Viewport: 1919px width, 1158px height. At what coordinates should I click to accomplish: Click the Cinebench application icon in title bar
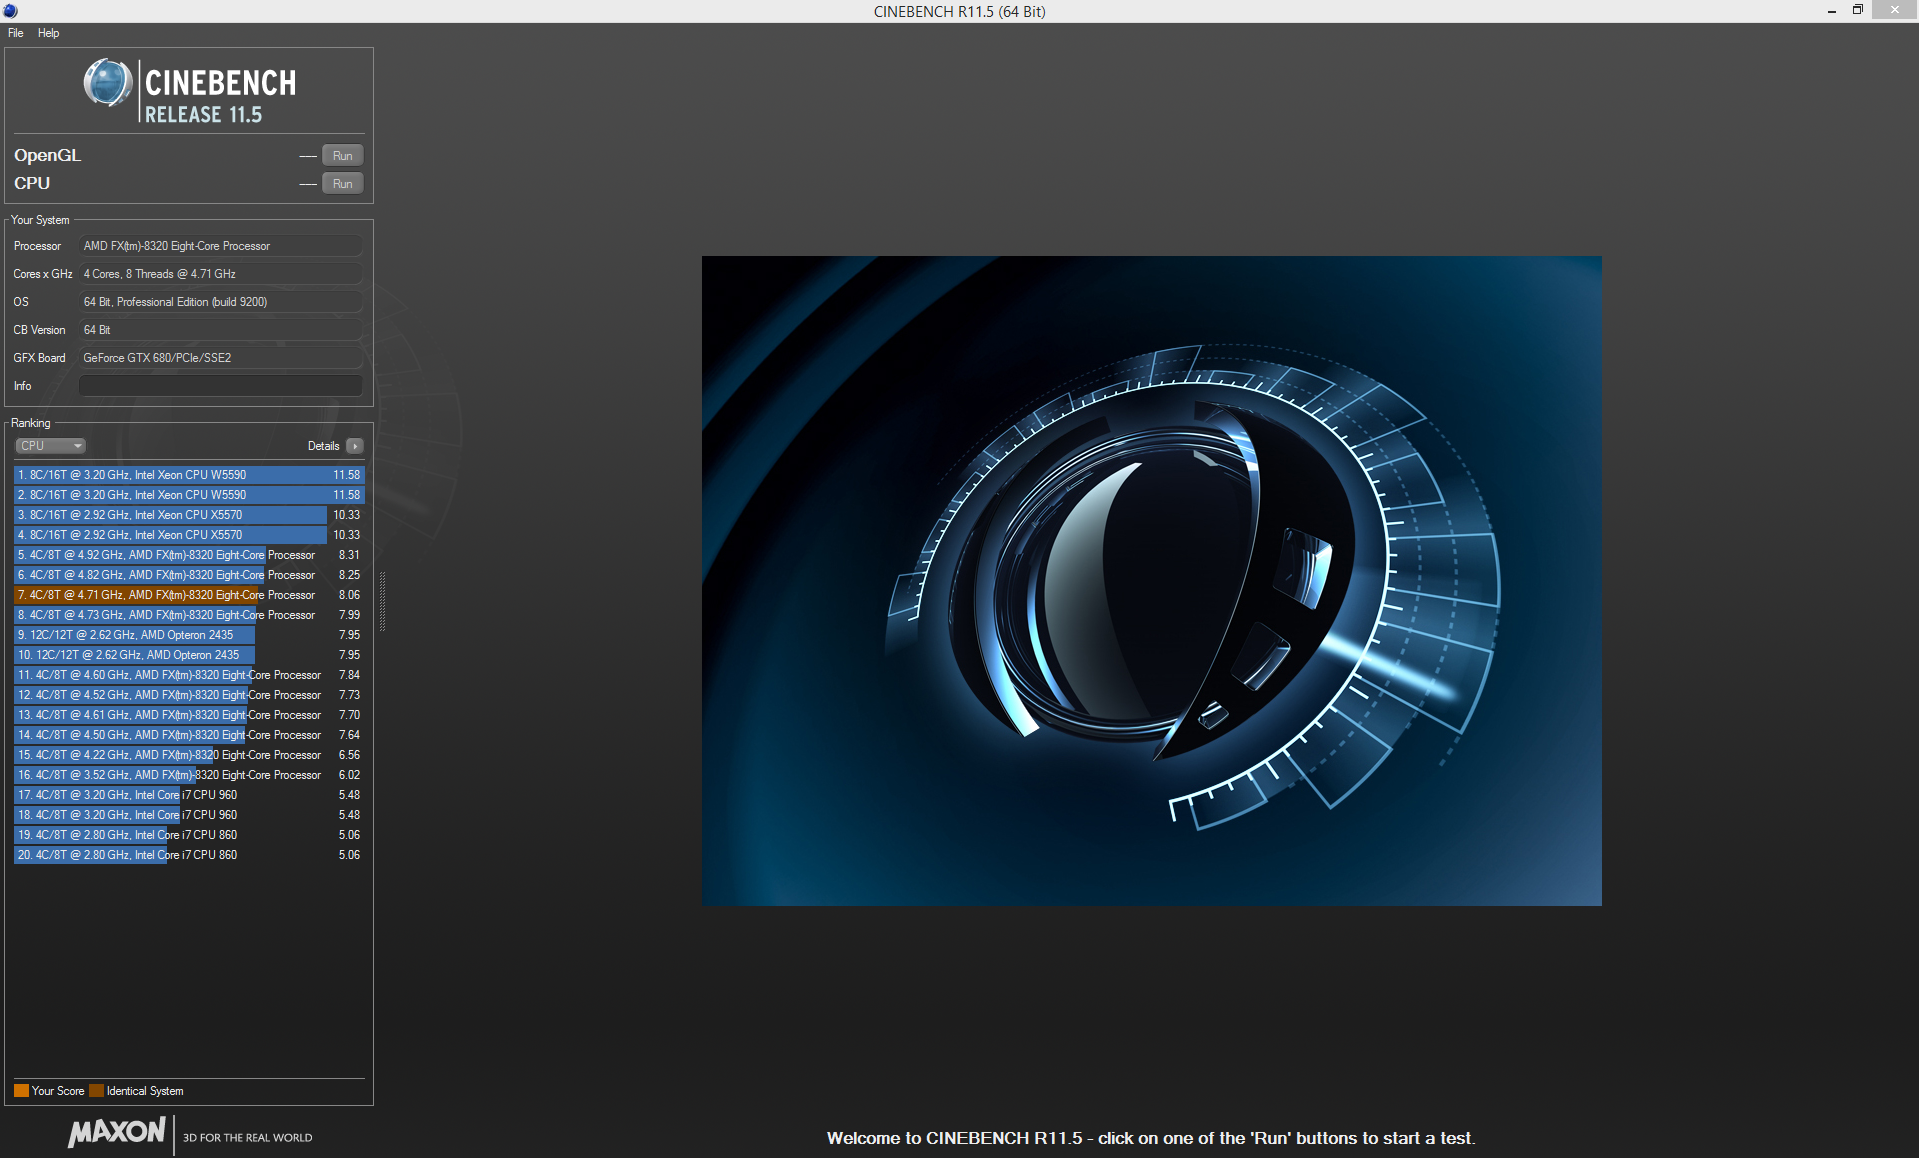click(x=10, y=11)
